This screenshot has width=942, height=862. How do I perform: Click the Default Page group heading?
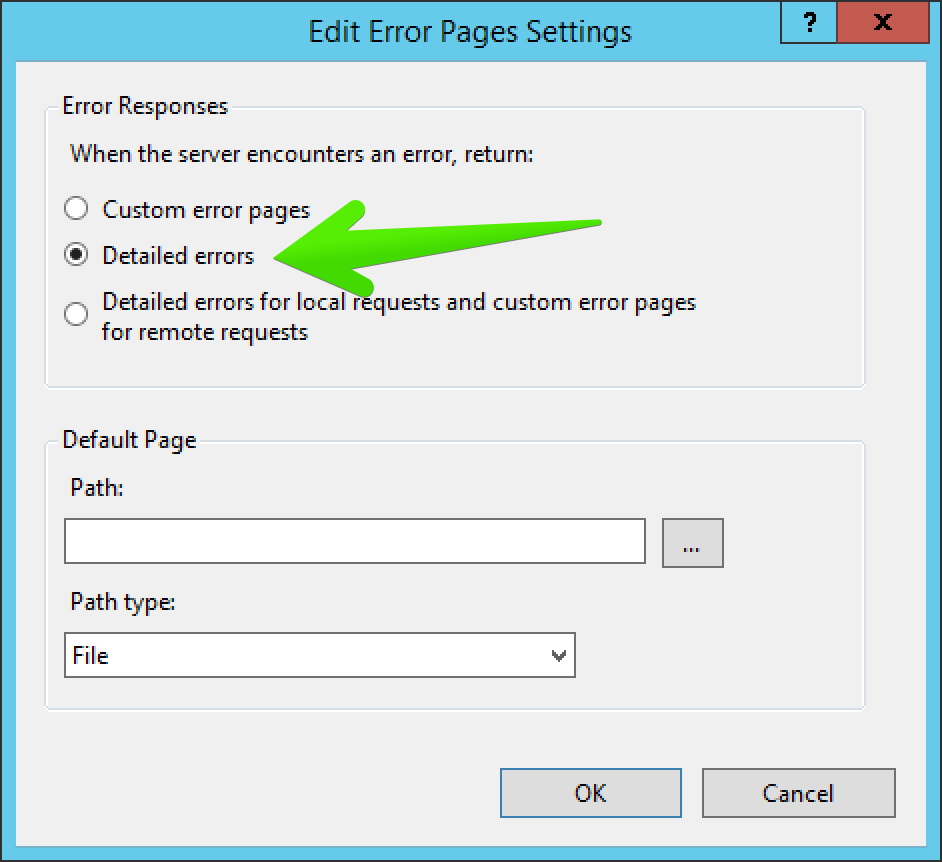(x=129, y=440)
